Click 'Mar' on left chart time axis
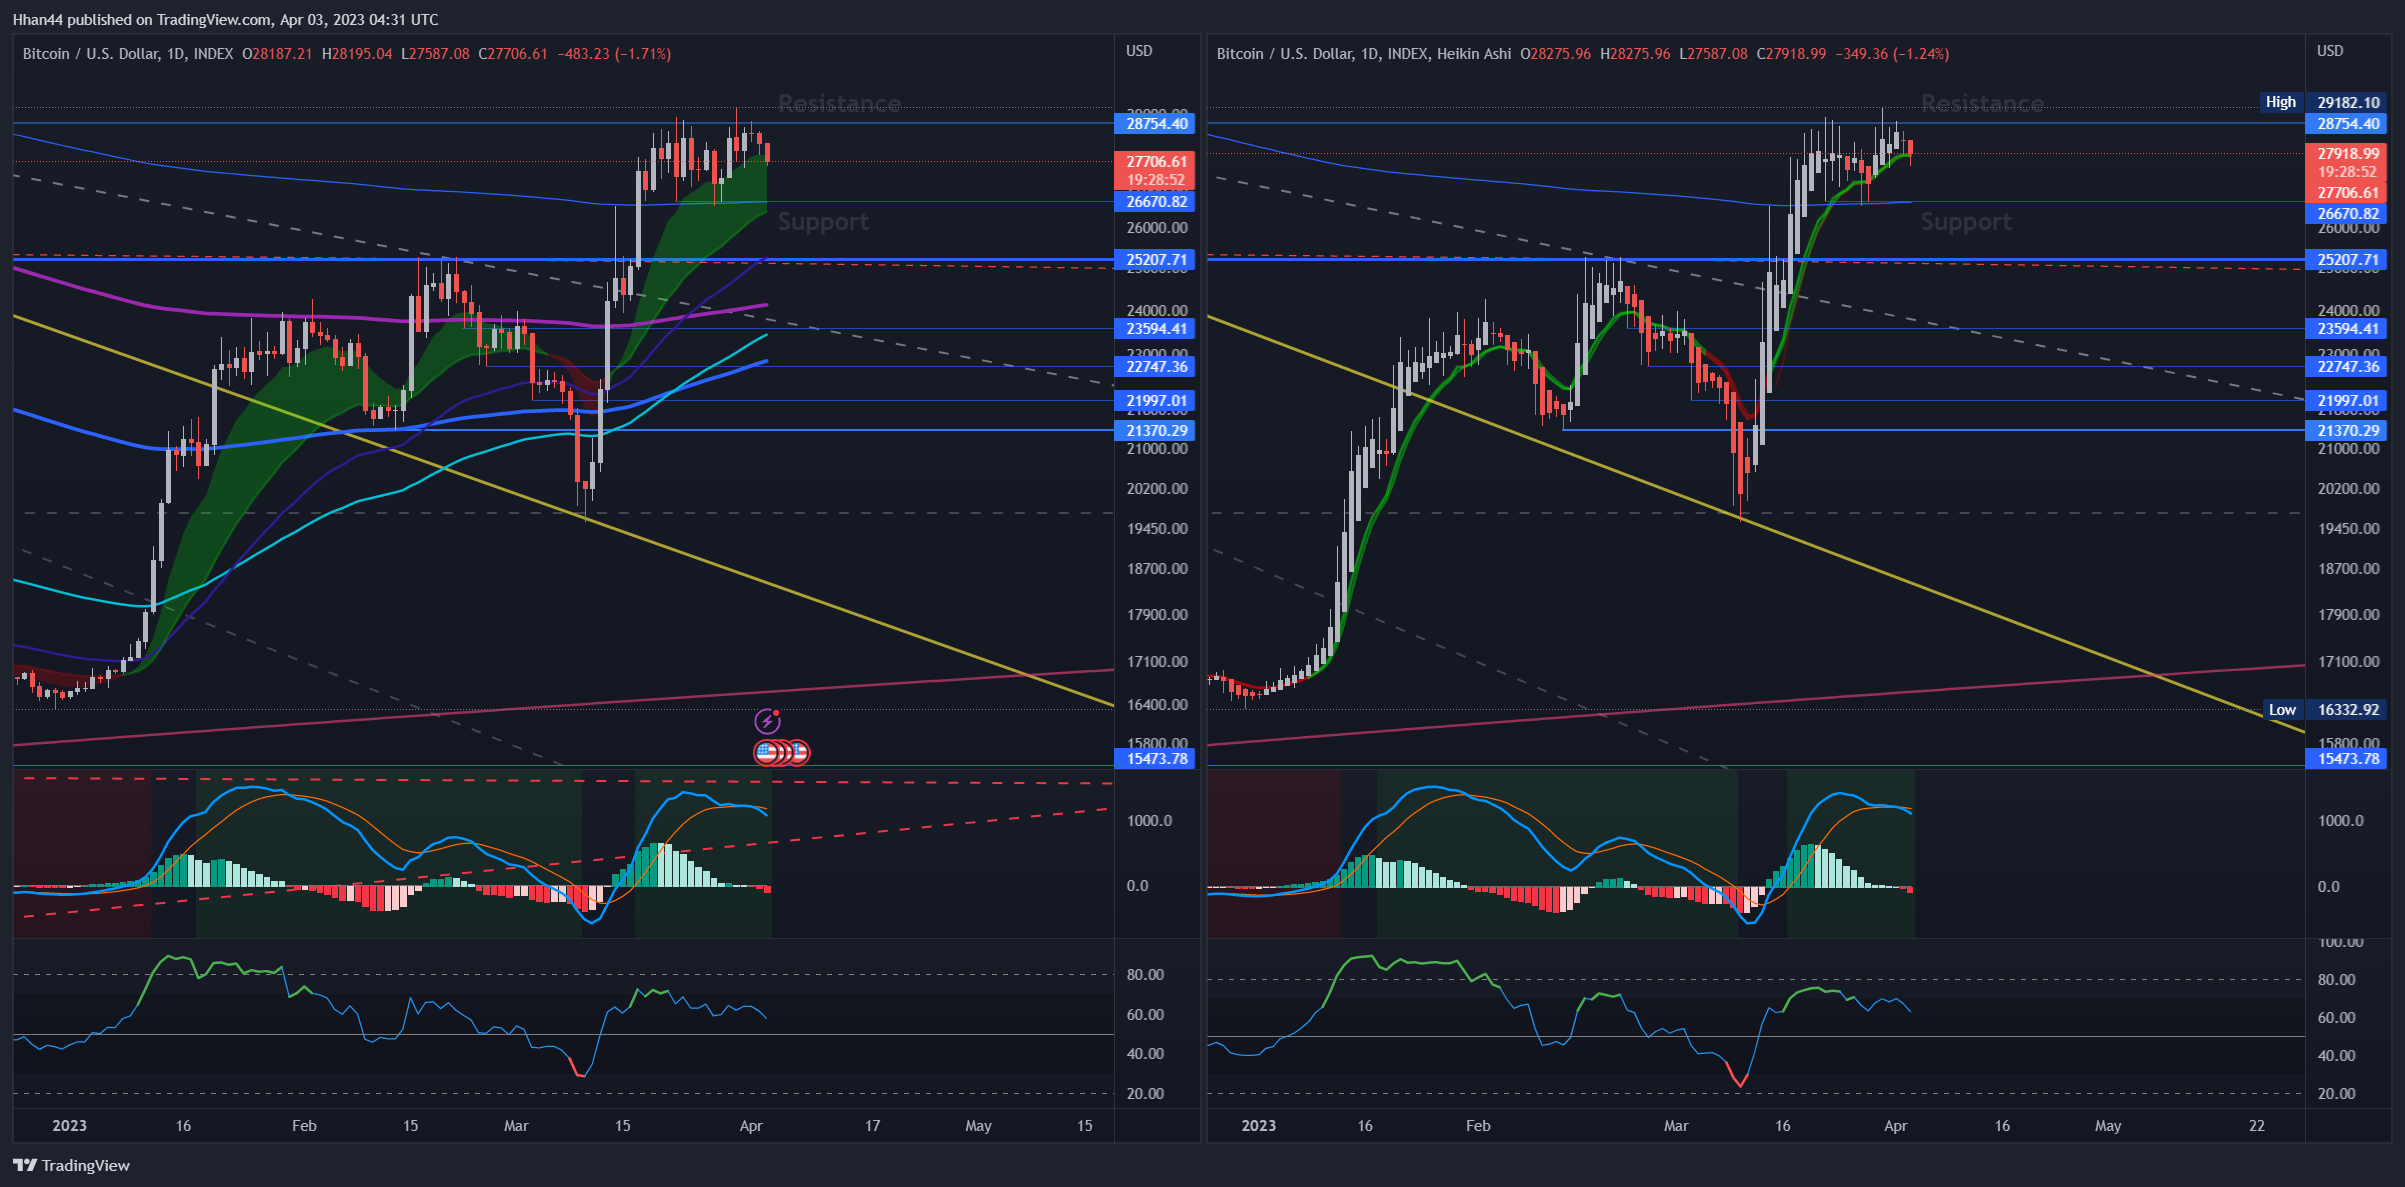 point(516,1126)
